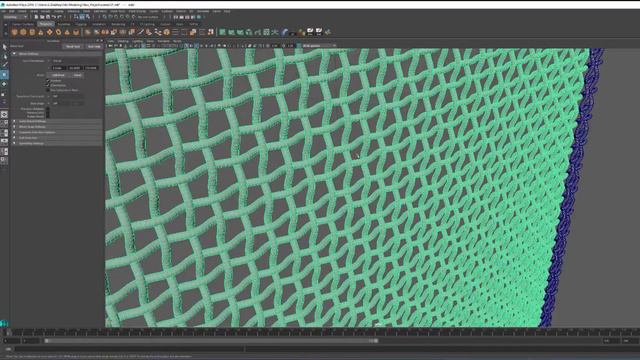Screen dimensions: 640x360
Task: Click the first move coordinate field
Action: click(58, 68)
